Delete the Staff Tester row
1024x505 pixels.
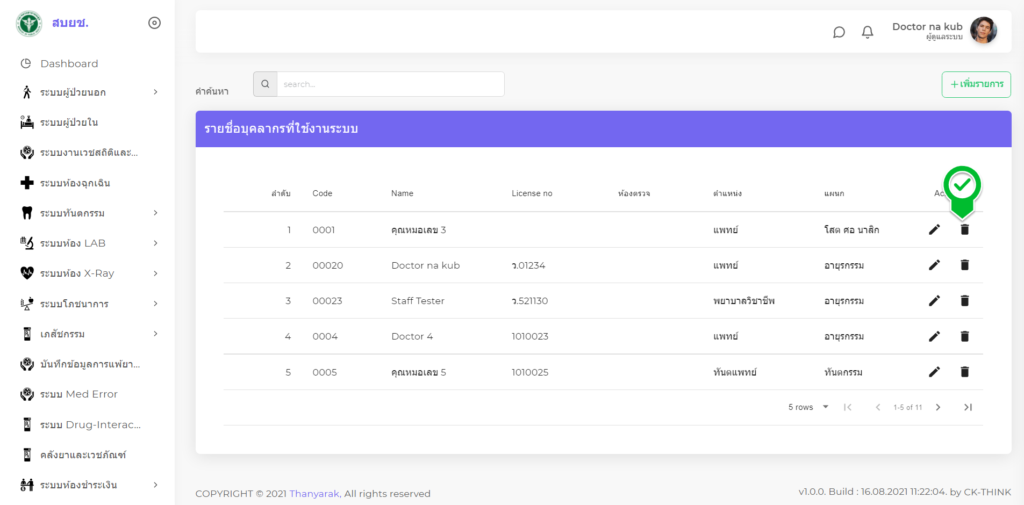pyautogui.click(x=965, y=301)
